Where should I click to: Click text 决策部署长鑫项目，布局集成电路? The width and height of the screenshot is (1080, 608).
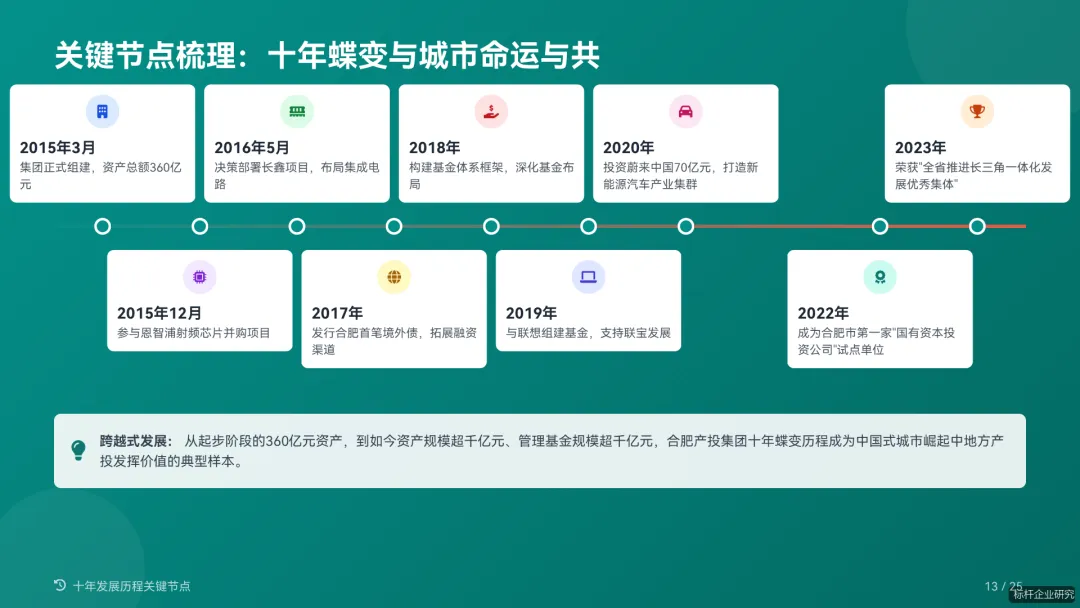click(x=297, y=176)
